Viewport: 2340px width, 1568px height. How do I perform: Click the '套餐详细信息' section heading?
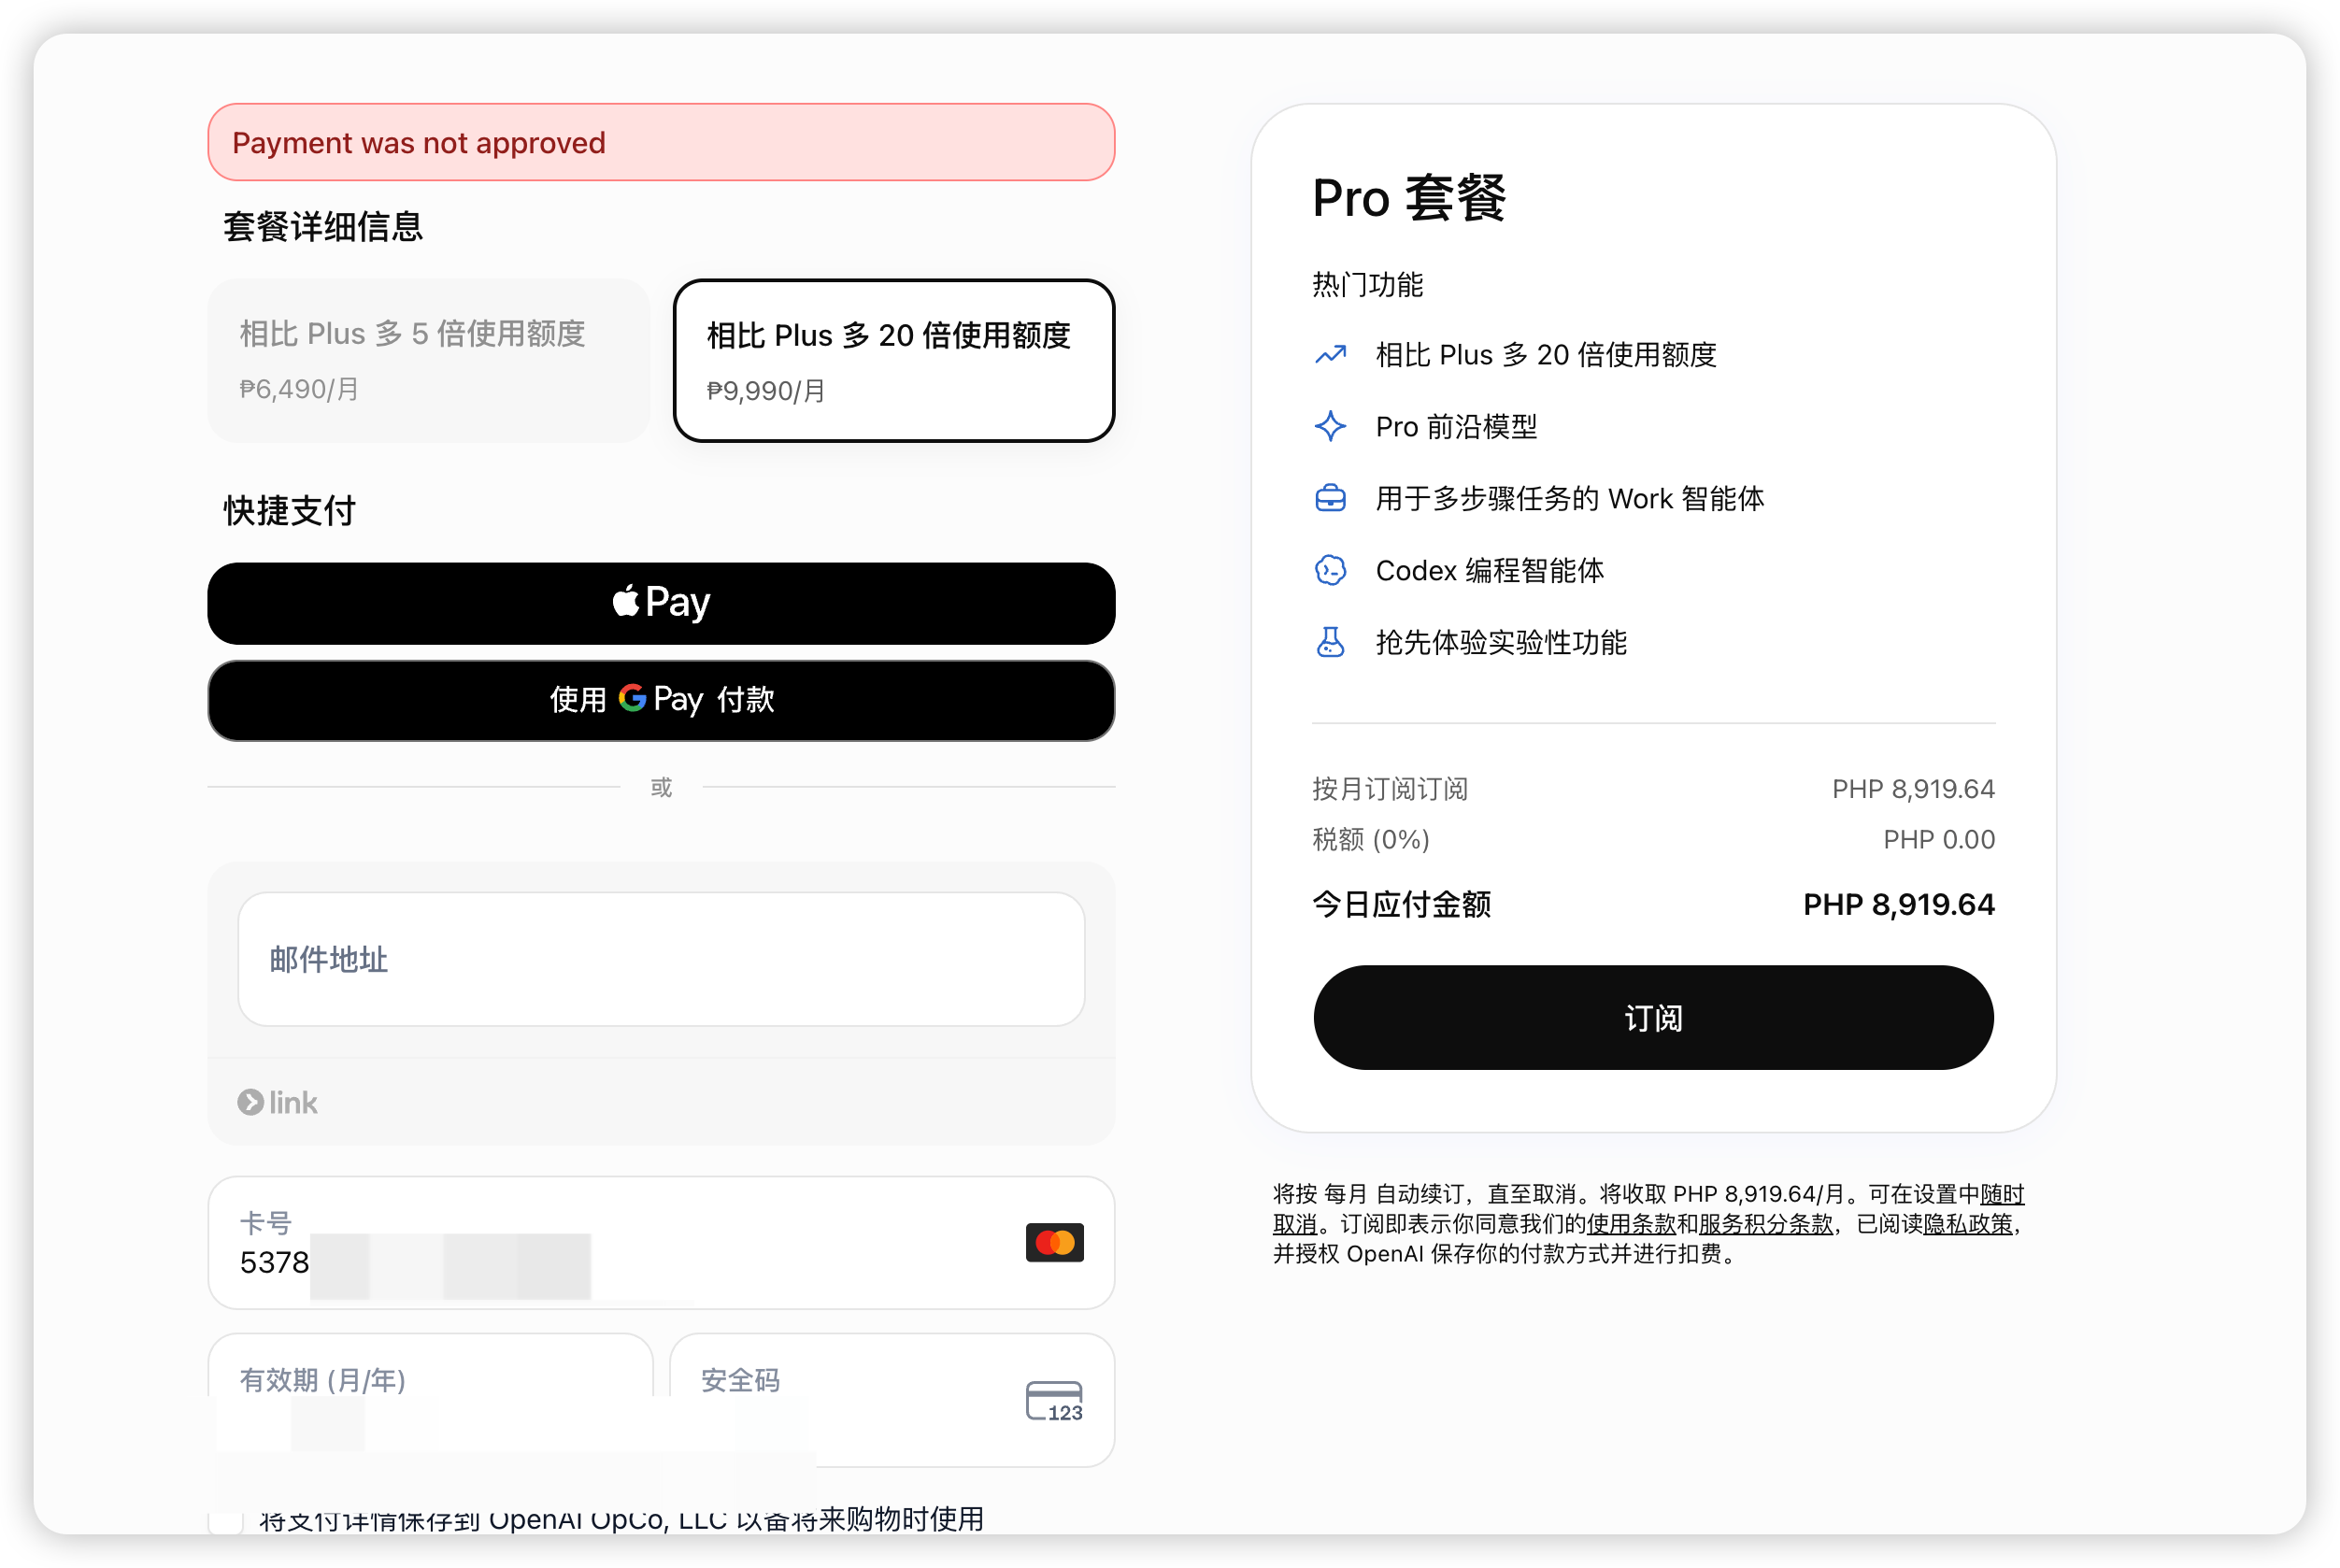(x=323, y=227)
